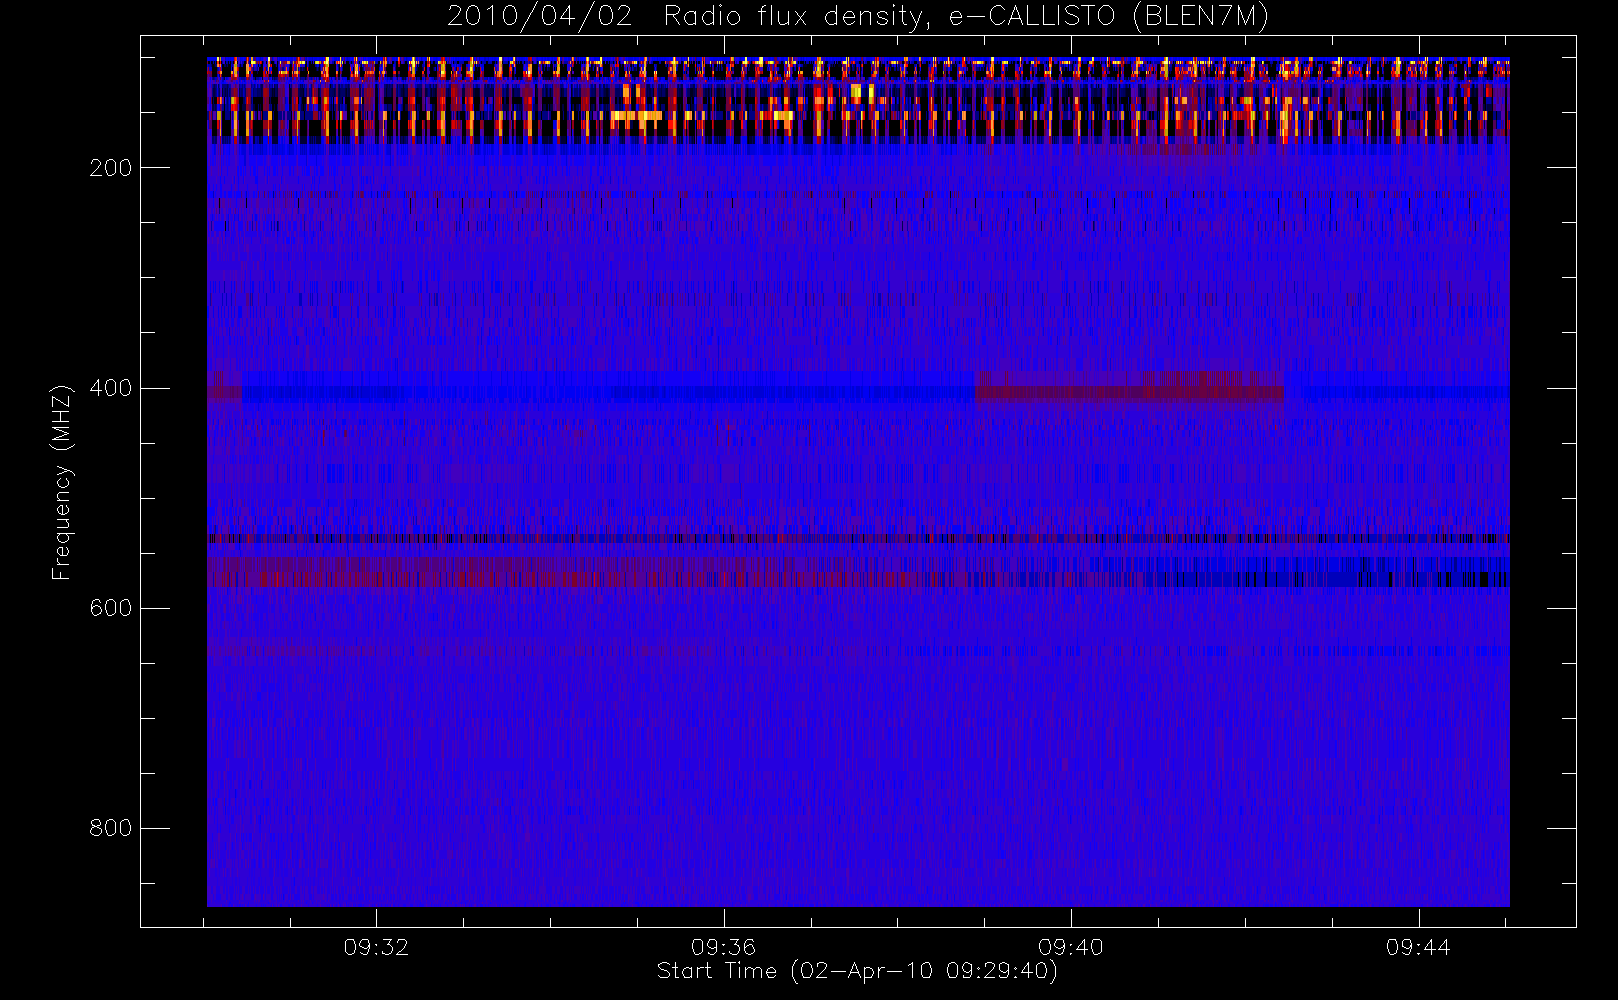Click the 200 frequency tick label
The image size is (1618, 1000).
point(110,168)
